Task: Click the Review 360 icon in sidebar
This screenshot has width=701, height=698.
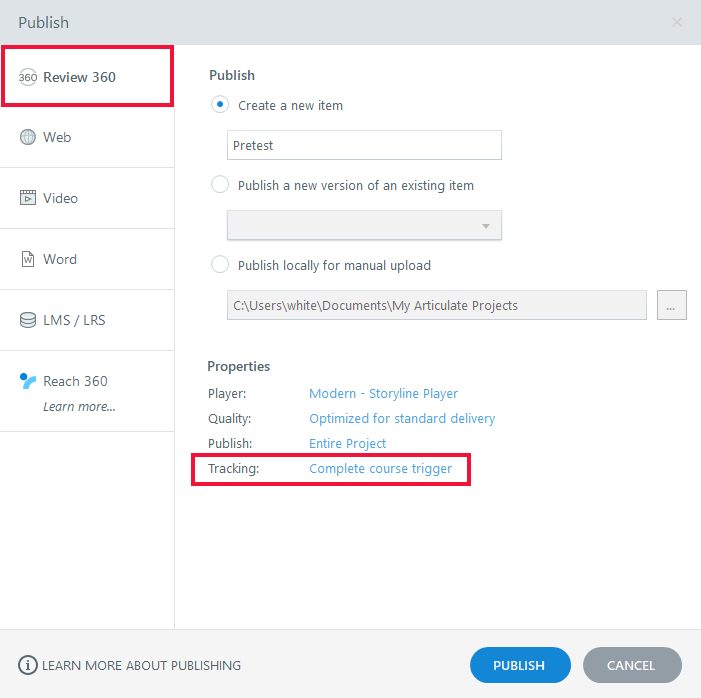Action: point(28,77)
